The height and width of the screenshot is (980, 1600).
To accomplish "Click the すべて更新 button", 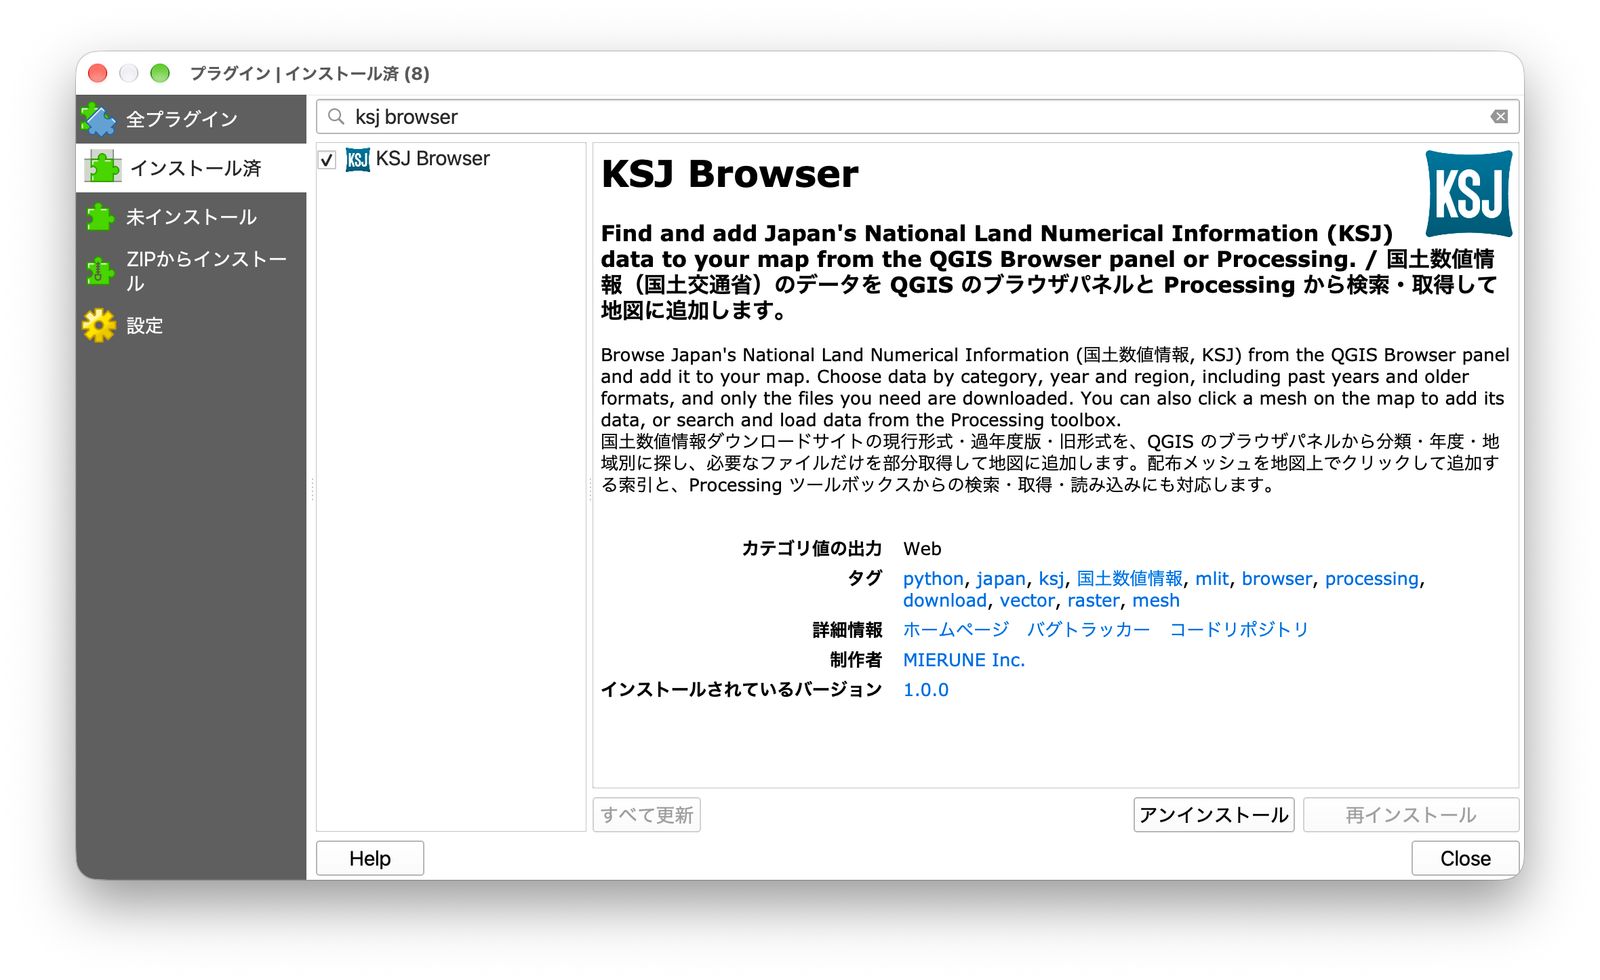I will (x=647, y=815).
